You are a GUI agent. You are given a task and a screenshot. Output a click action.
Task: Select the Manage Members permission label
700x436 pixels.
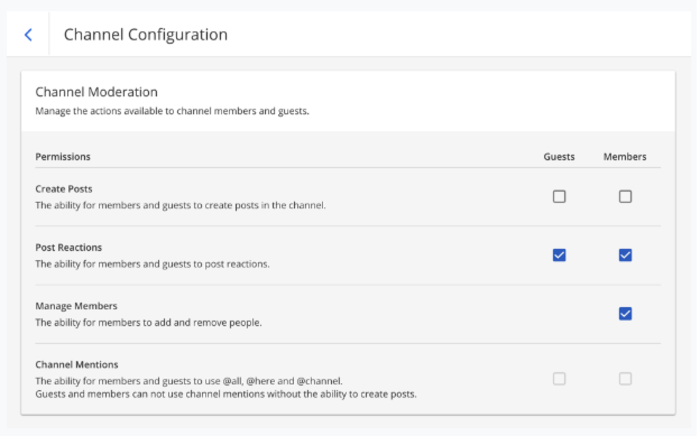[x=76, y=306]
